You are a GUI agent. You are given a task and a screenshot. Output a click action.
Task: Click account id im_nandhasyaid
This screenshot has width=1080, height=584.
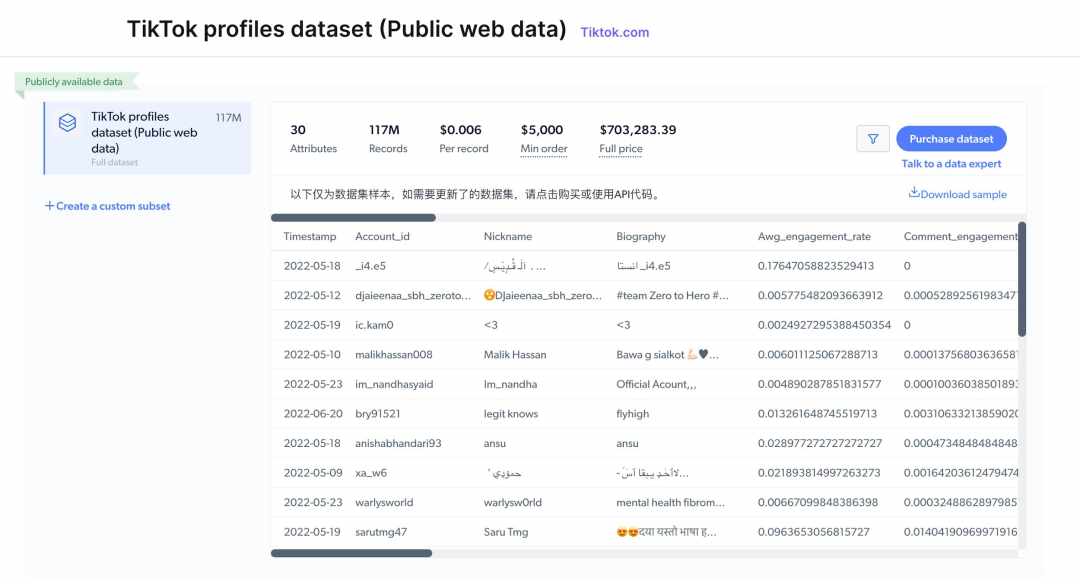[x=394, y=384]
